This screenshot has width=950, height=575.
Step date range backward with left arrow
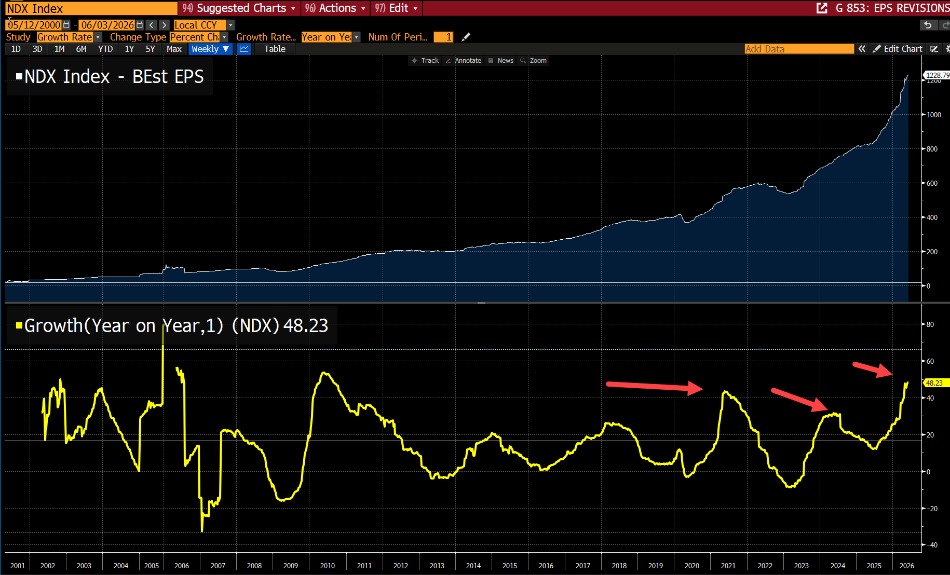pos(152,25)
